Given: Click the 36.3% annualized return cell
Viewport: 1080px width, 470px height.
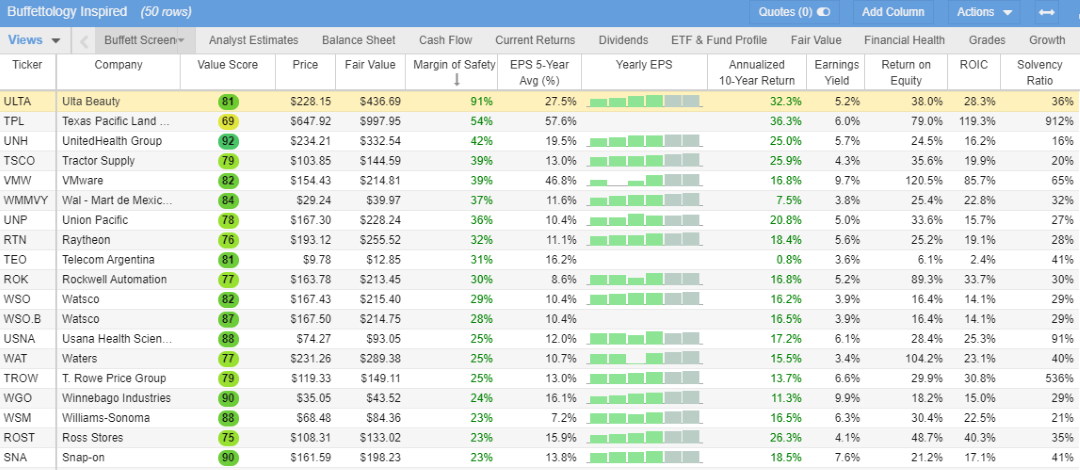Looking at the screenshot, I should [x=757, y=121].
